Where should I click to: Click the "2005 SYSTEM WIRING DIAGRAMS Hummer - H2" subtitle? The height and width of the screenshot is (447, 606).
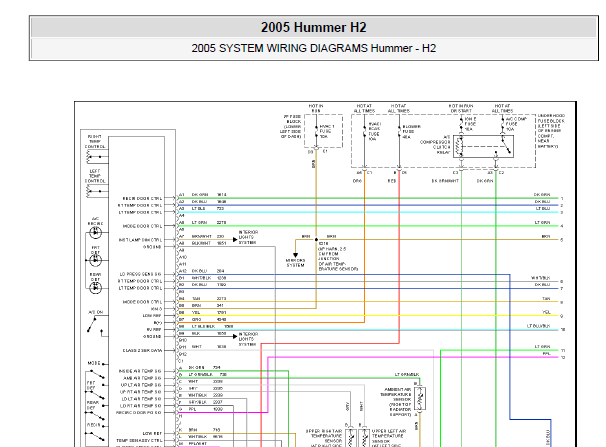(313, 48)
